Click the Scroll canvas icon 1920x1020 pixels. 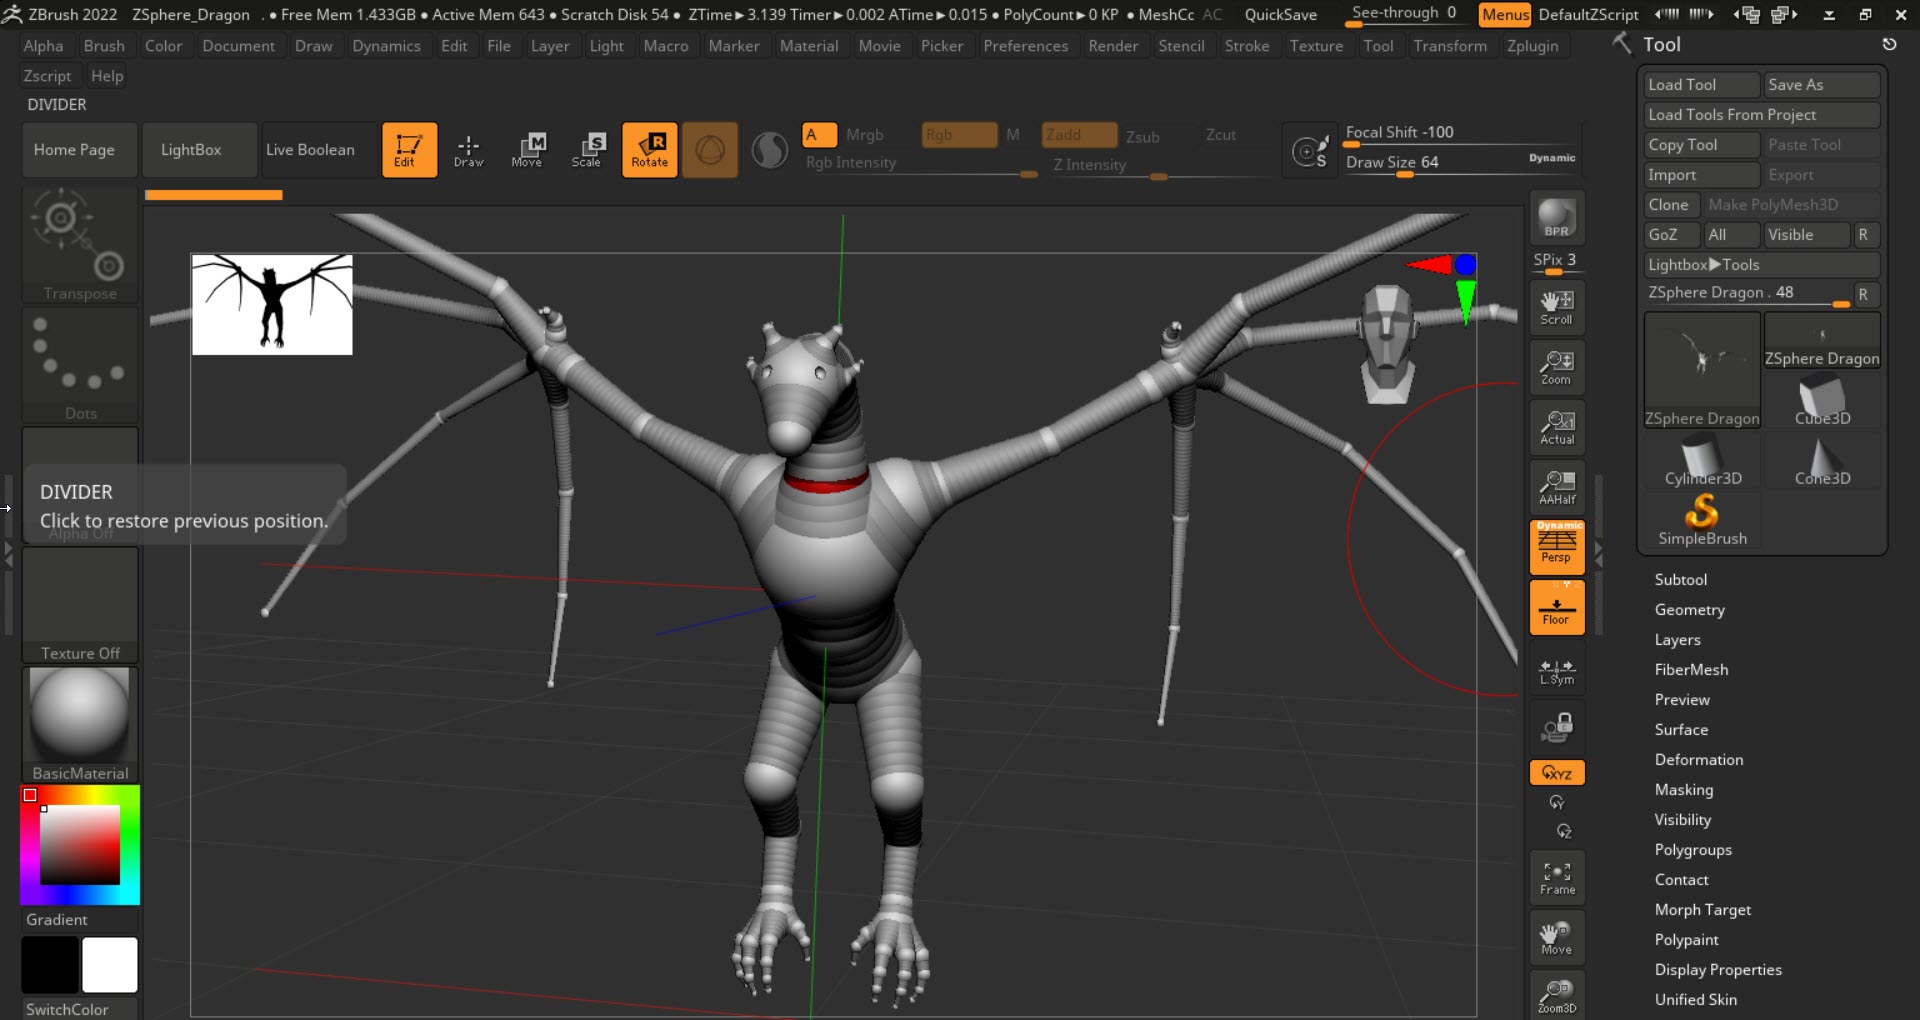click(1556, 308)
